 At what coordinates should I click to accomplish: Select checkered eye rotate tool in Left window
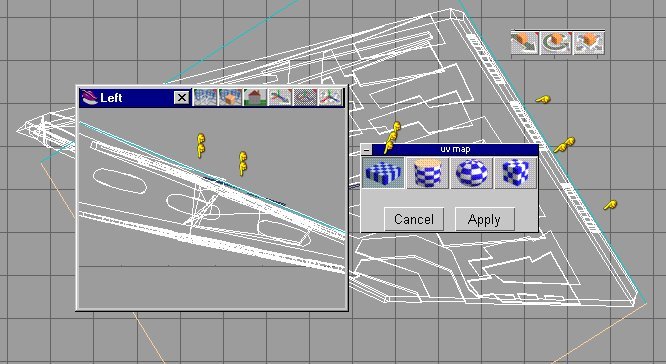click(305, 97)
